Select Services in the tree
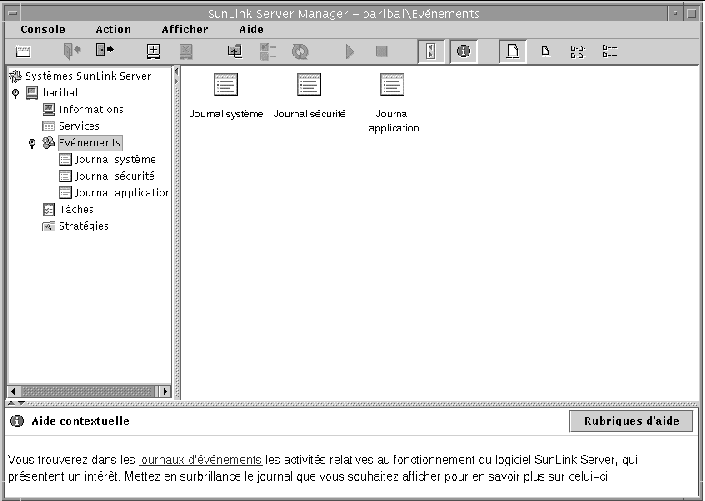The width and height of the screenshot is (705, 501). pyautogui.click(x=79, y=126)
